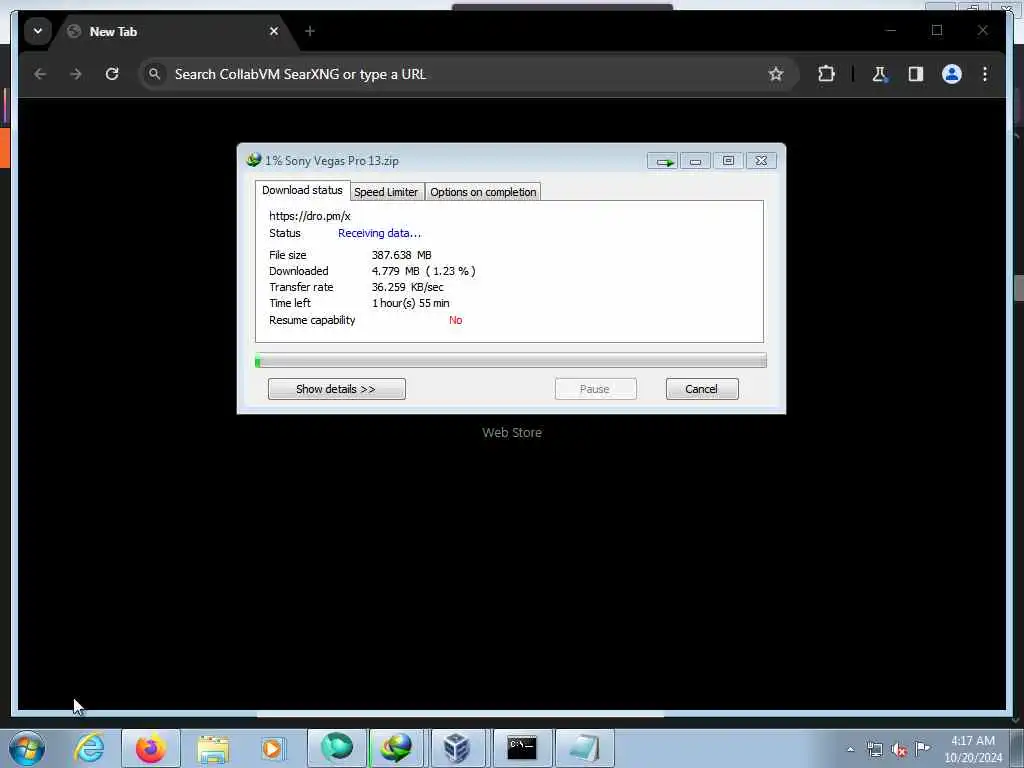Viewport: 1024px width, 768px height.
Task: Open Internet Download Manager in taskbar
Action: coord(397,748)
